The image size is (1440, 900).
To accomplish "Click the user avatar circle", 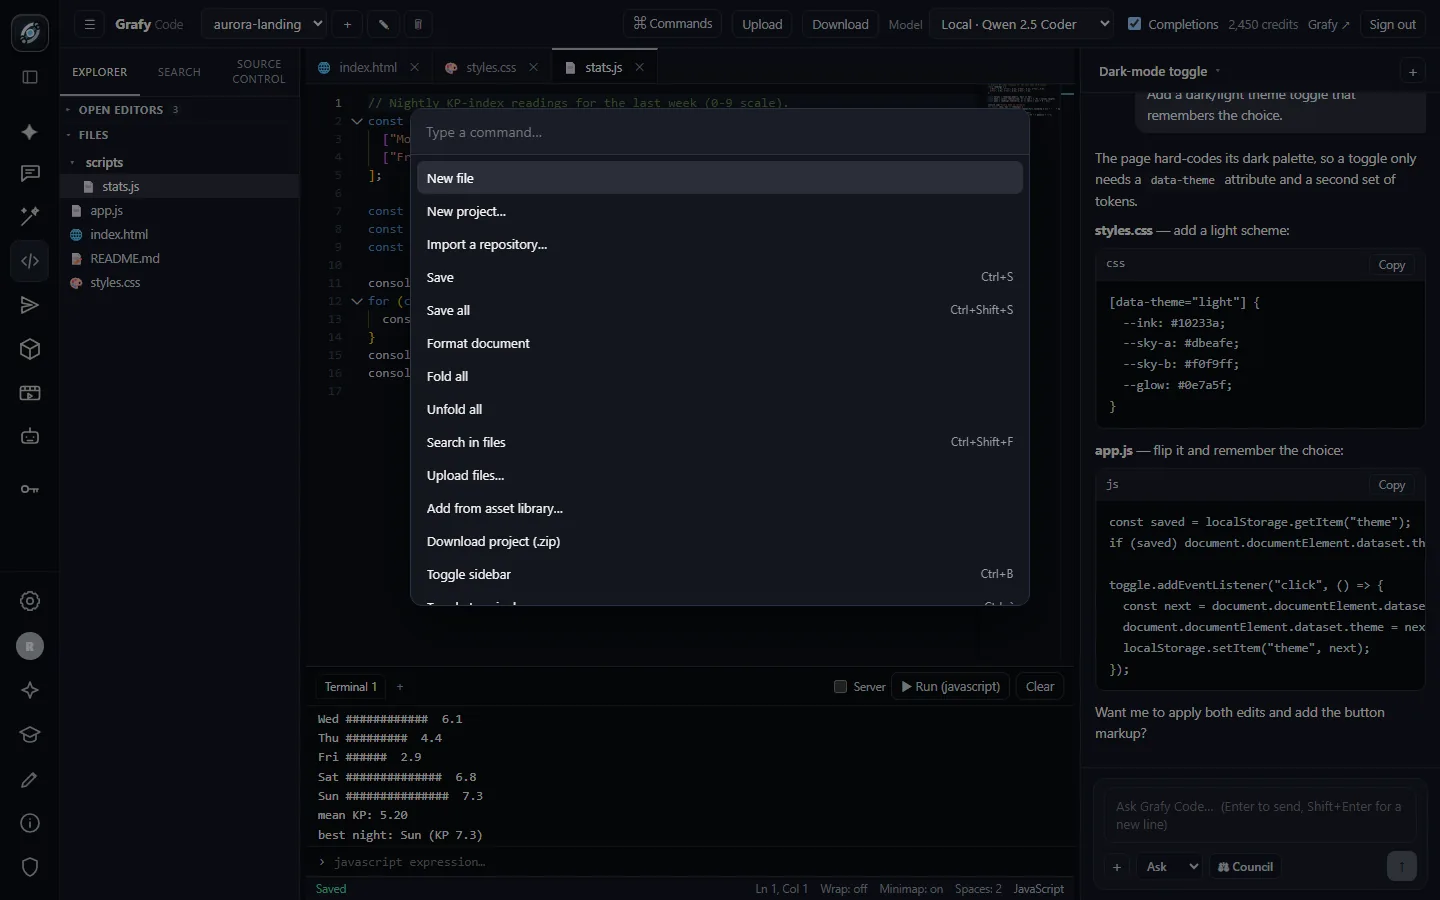I will [x=30, y=647].
